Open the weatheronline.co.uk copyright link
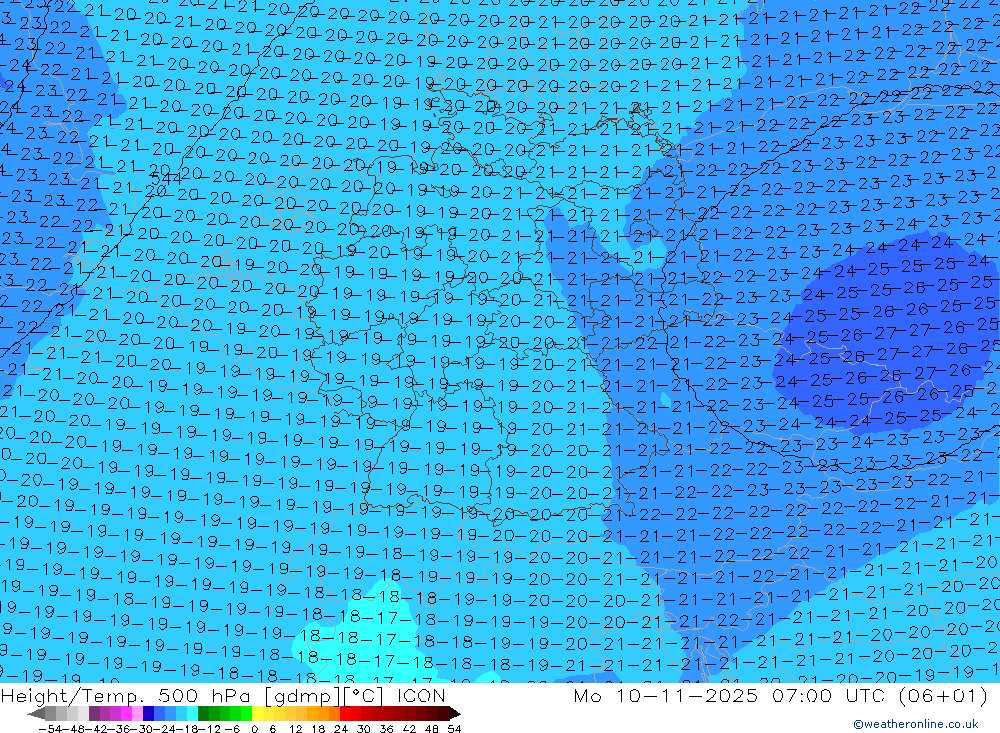 [916, 724]
